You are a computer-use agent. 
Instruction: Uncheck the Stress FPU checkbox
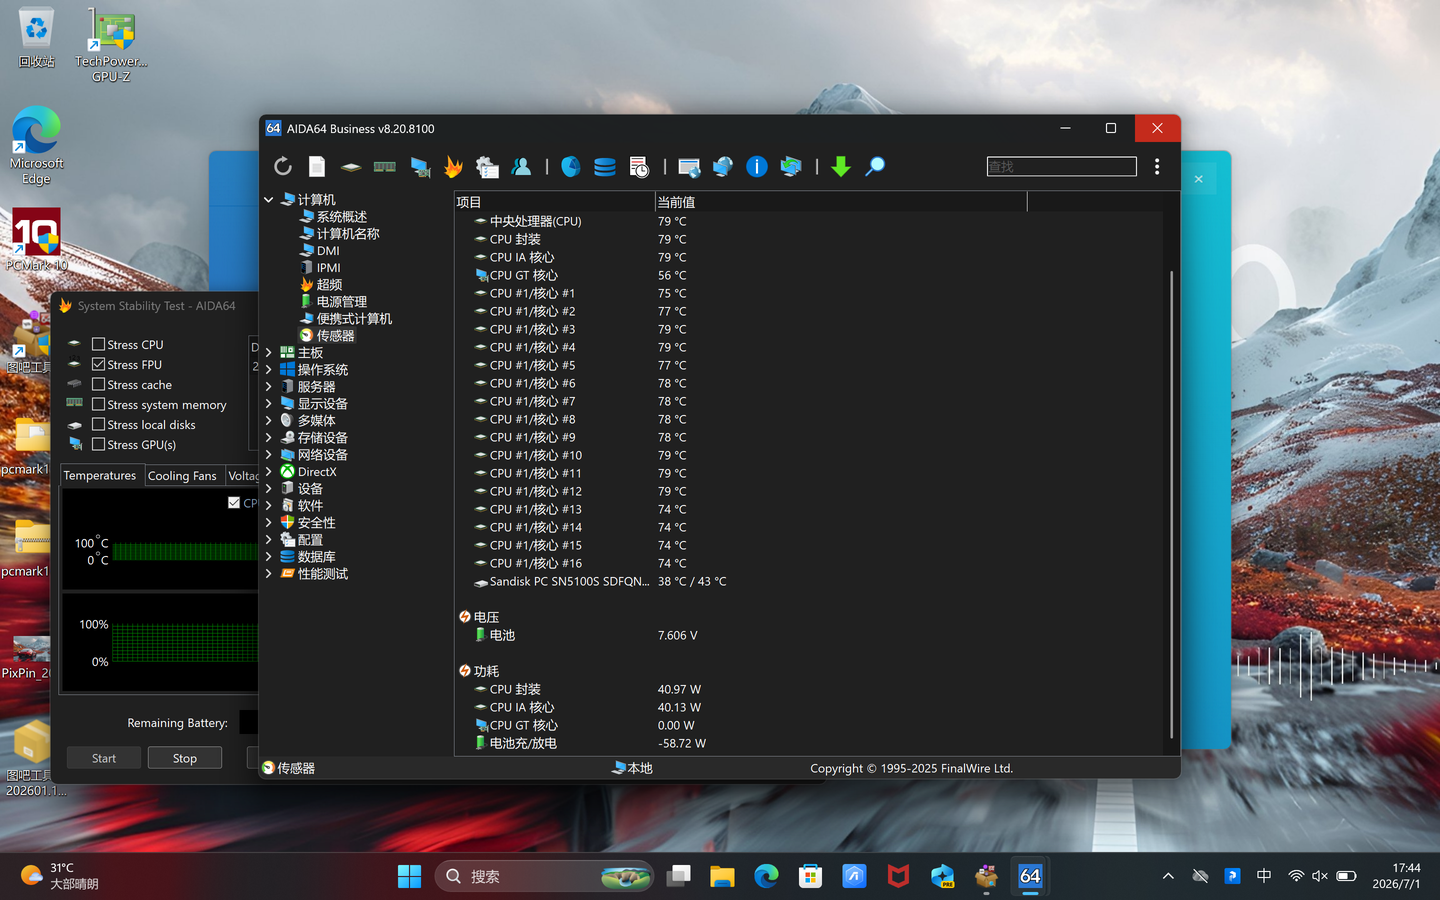click(98, 365)
